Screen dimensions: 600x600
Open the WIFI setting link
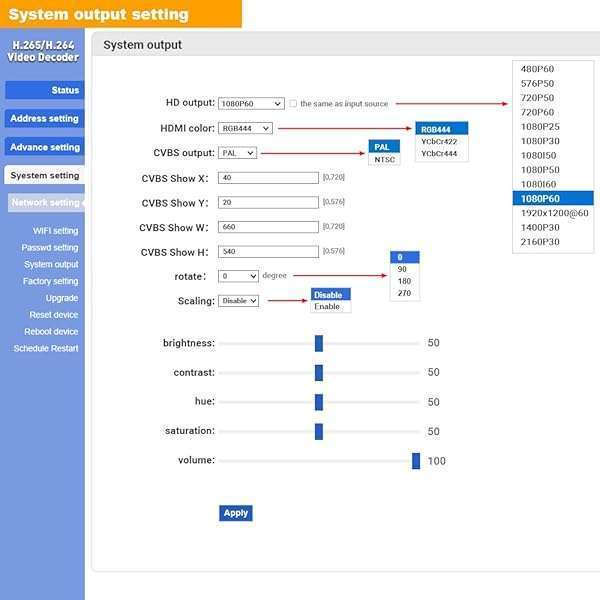click(x=55, y=231)
